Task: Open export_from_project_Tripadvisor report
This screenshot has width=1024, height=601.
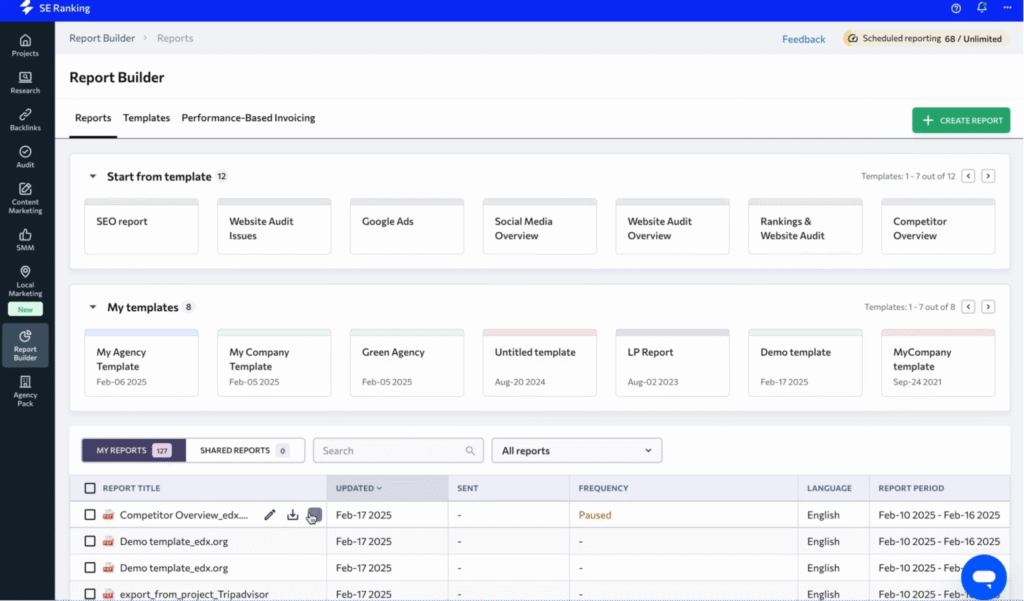Action: click(194, 594)
